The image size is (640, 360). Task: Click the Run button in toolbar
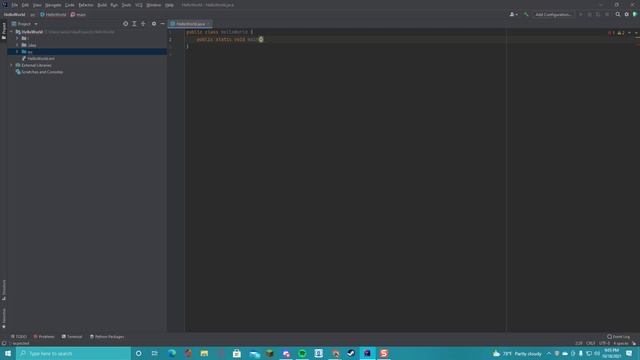click(x=580, y=14)
